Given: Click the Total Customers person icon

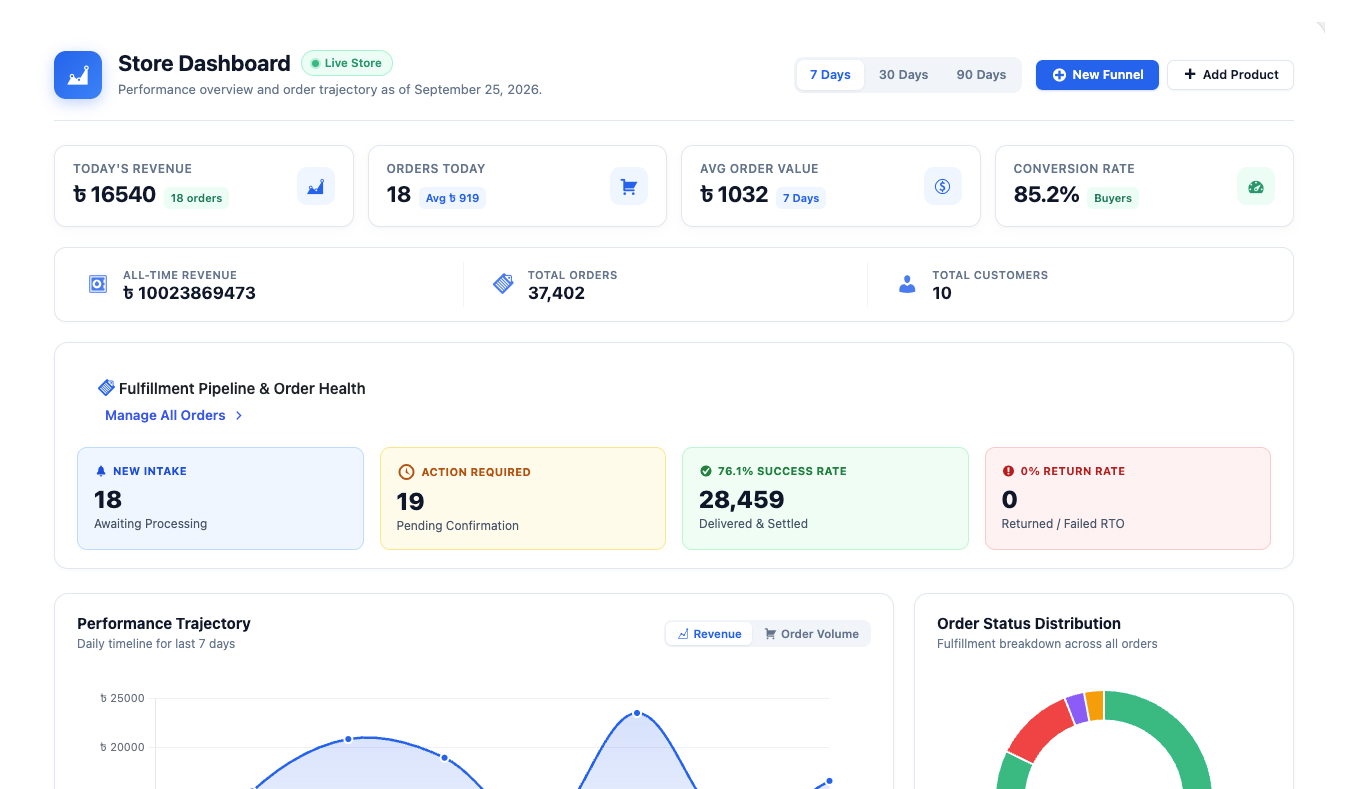Looking at the screenshot, I should (907, 284).
